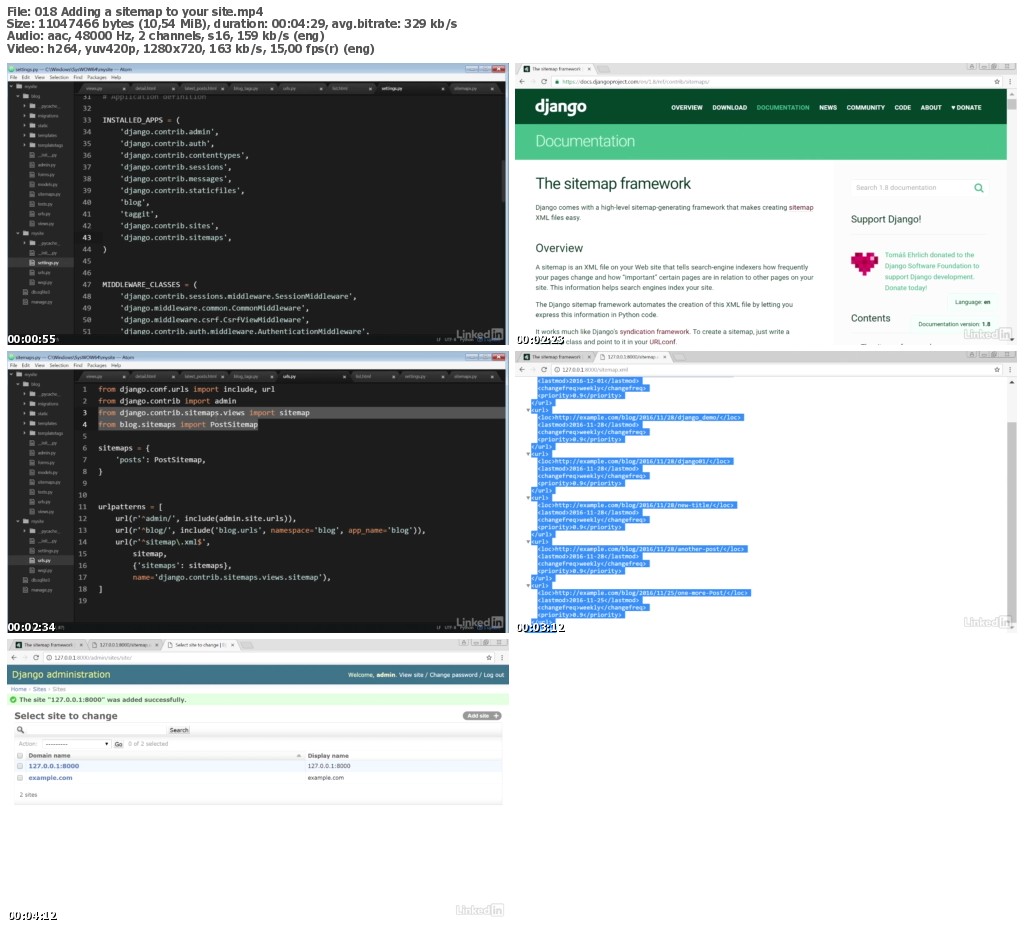Expand templatetags folder arrow in urls.py window
Screen dimensions: 1024x927
(x=25, y=433)
